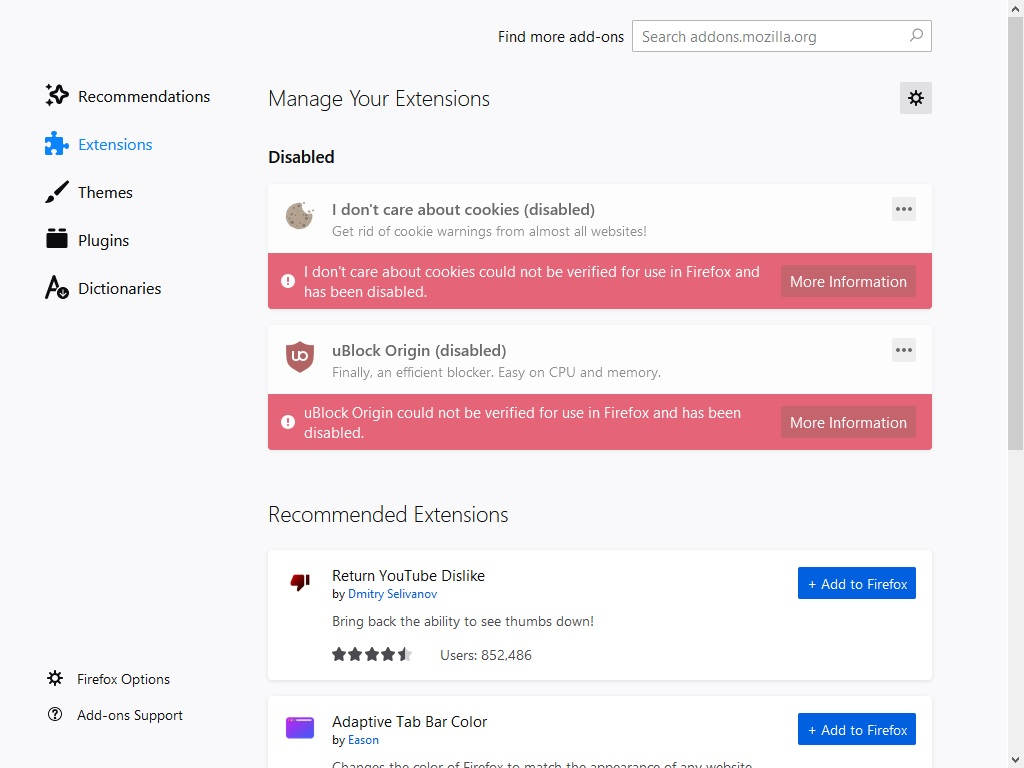
Task: Click the magnifier icon in add-ons search
Action: pyautogui.click(x=916, y=36)
